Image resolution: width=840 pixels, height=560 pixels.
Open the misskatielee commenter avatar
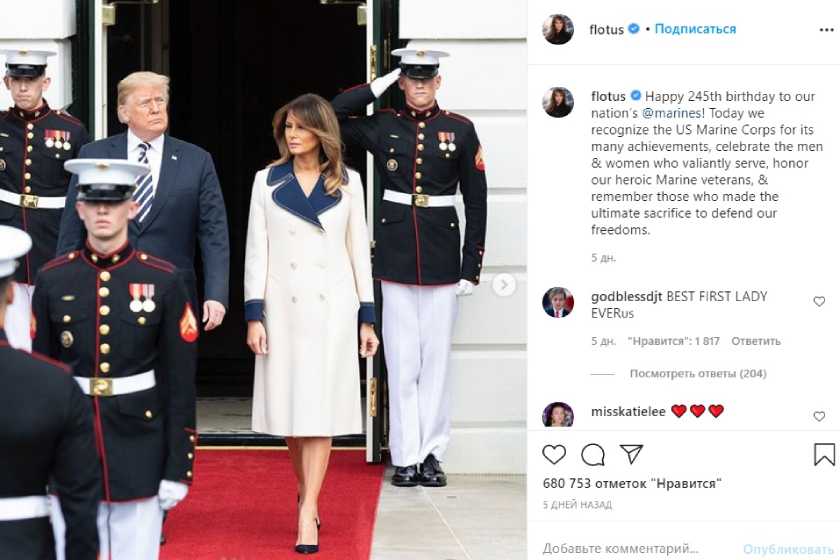558,414
